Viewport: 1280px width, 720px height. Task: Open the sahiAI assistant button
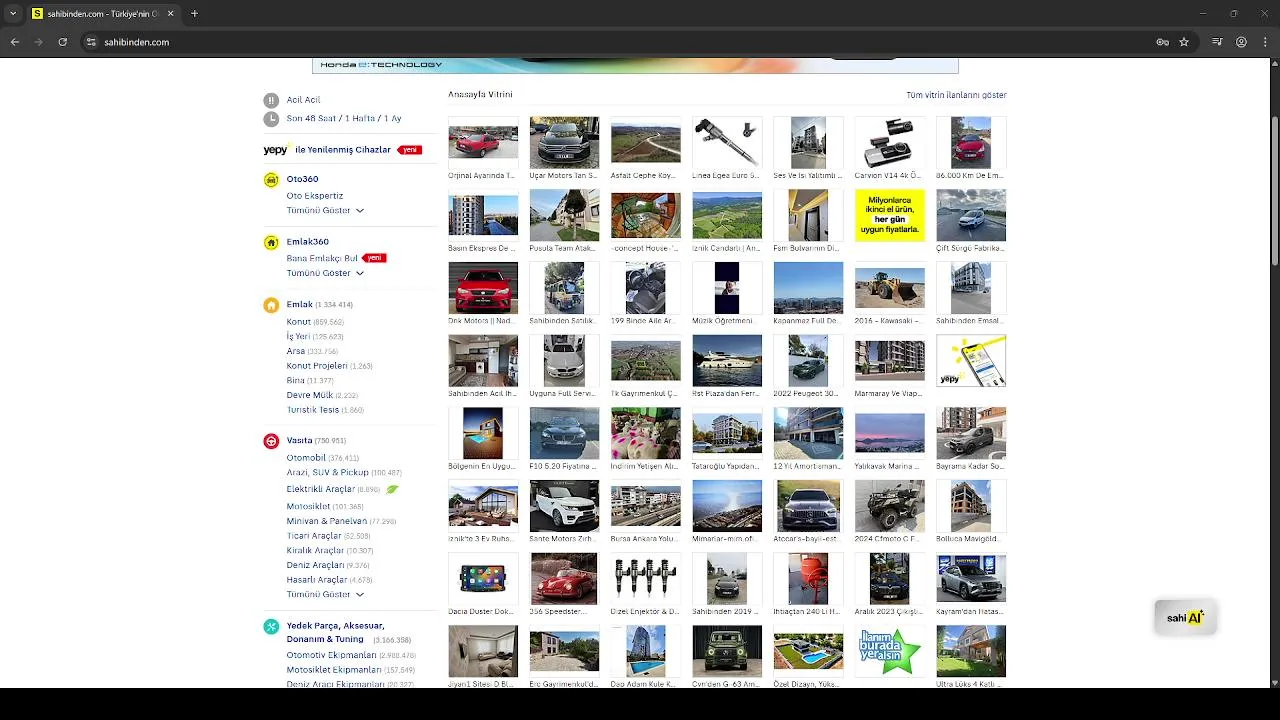pyautogui.click(x=1185, y=617)
